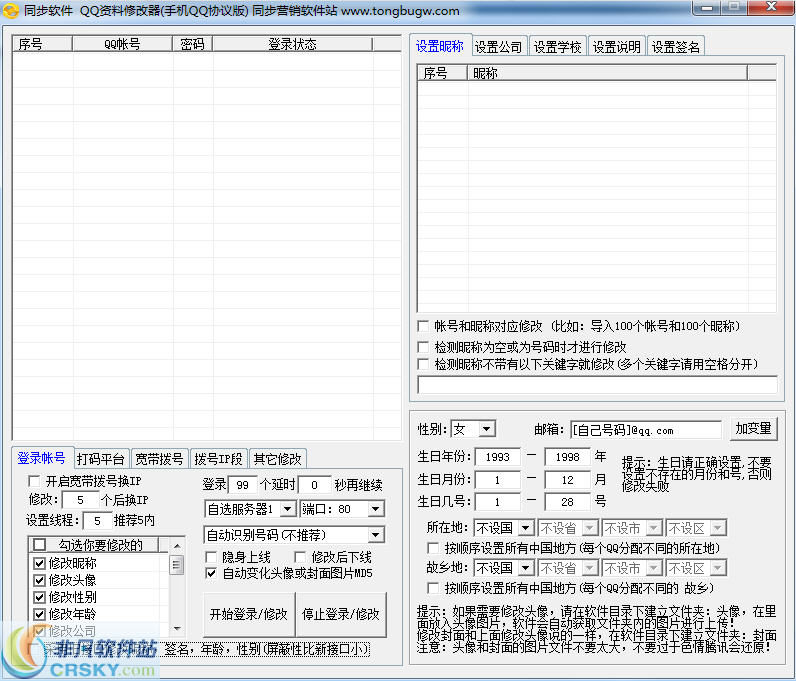Open 故乡地 district dropdown 不设区
The image size is (796, 681).
(x=718, y=568)
